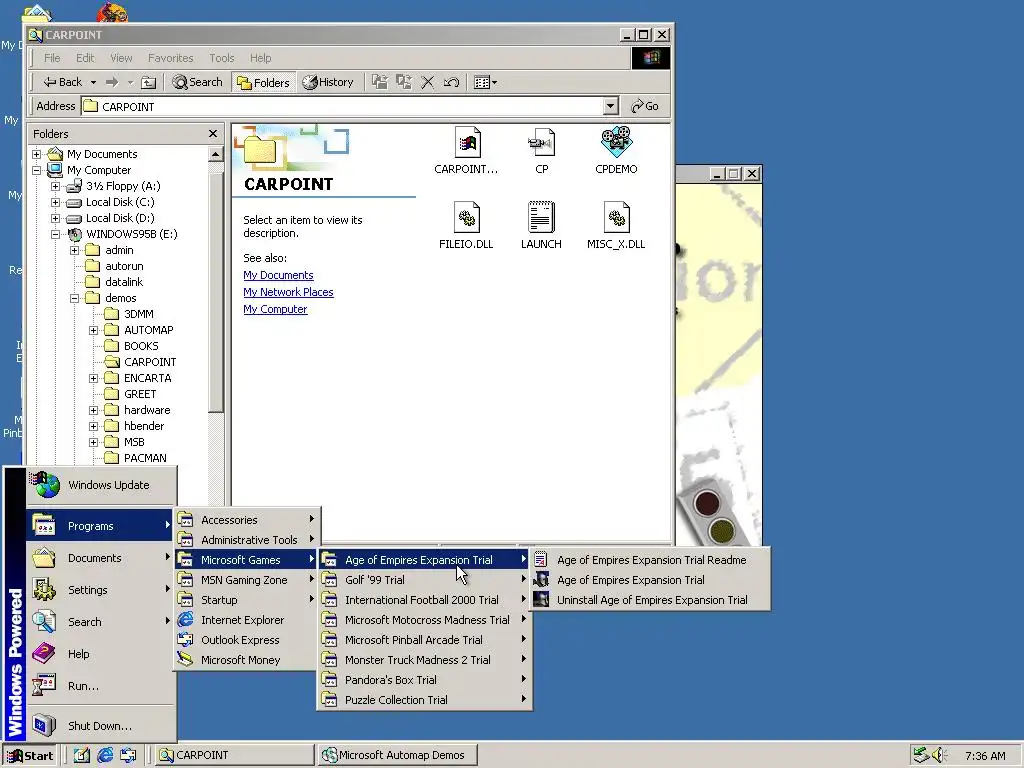The image size is (1024, 768).
Task: Open the Edit menu
Action: pyautogui.click(x=85, y=58)
